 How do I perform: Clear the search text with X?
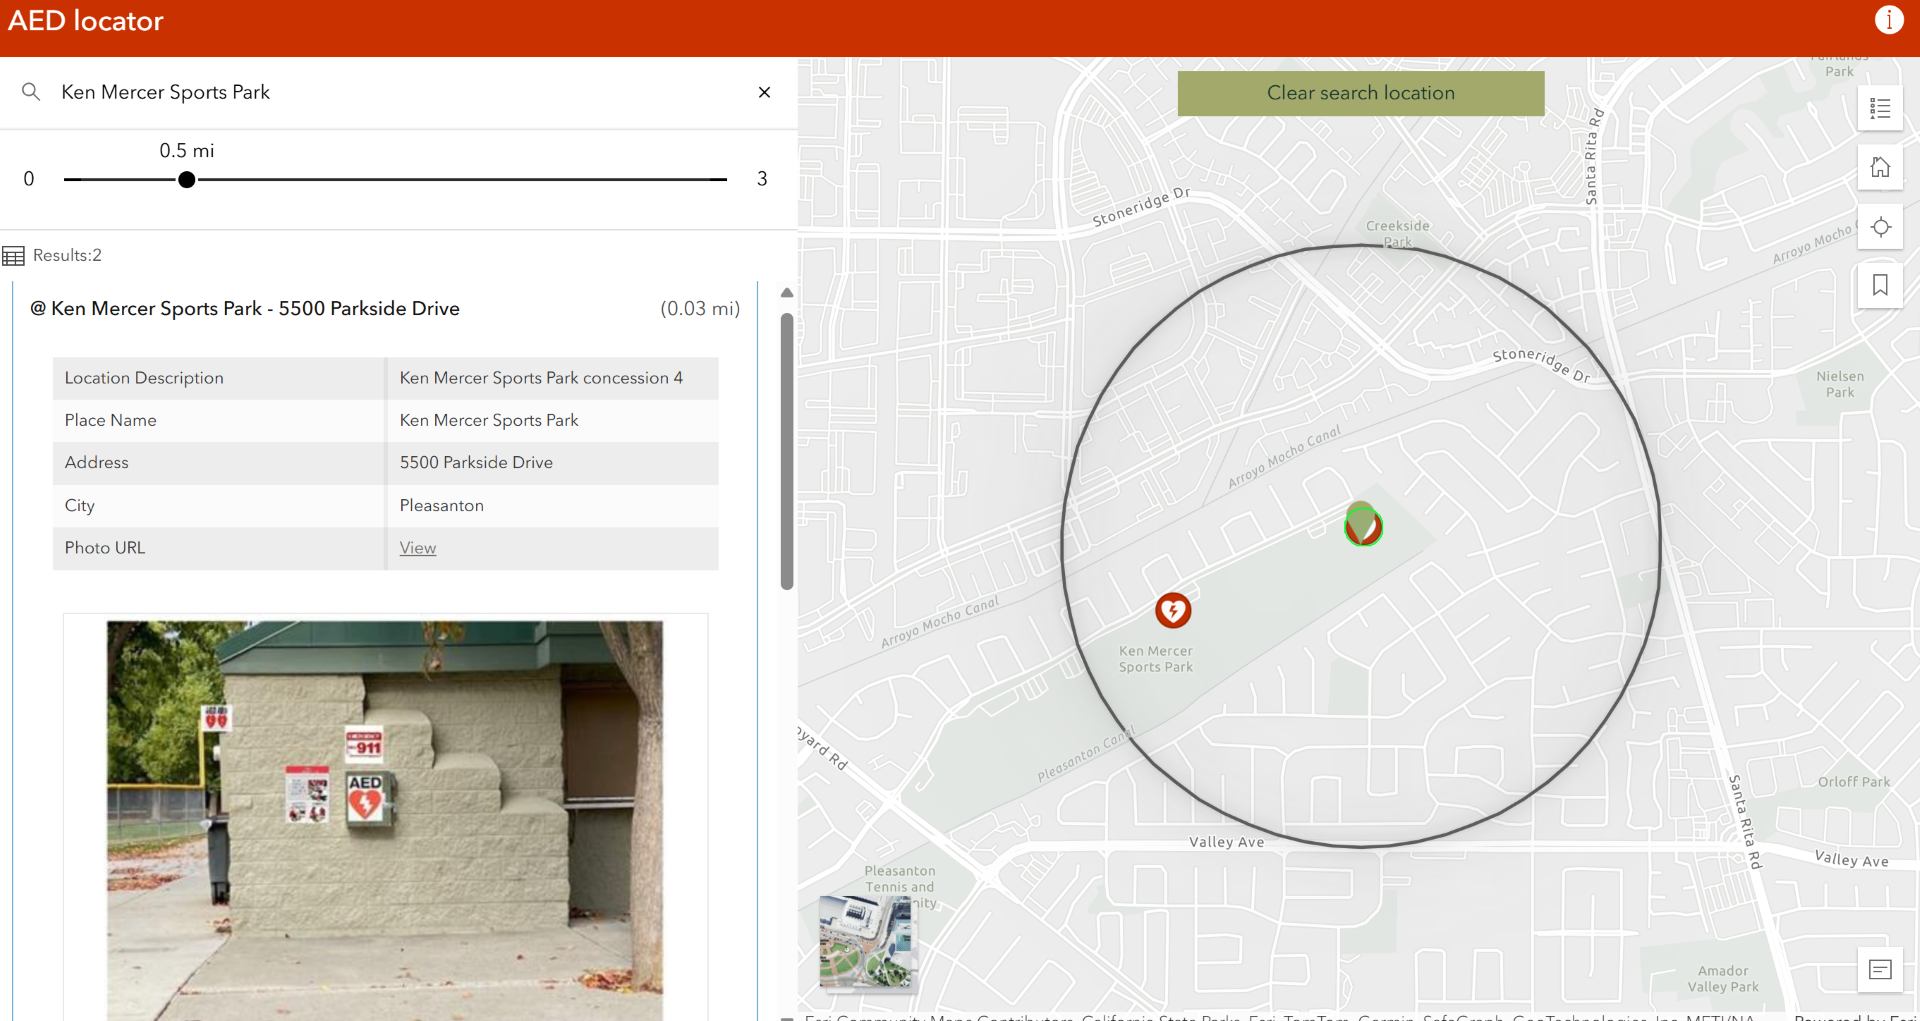click(x=764, y=92)
